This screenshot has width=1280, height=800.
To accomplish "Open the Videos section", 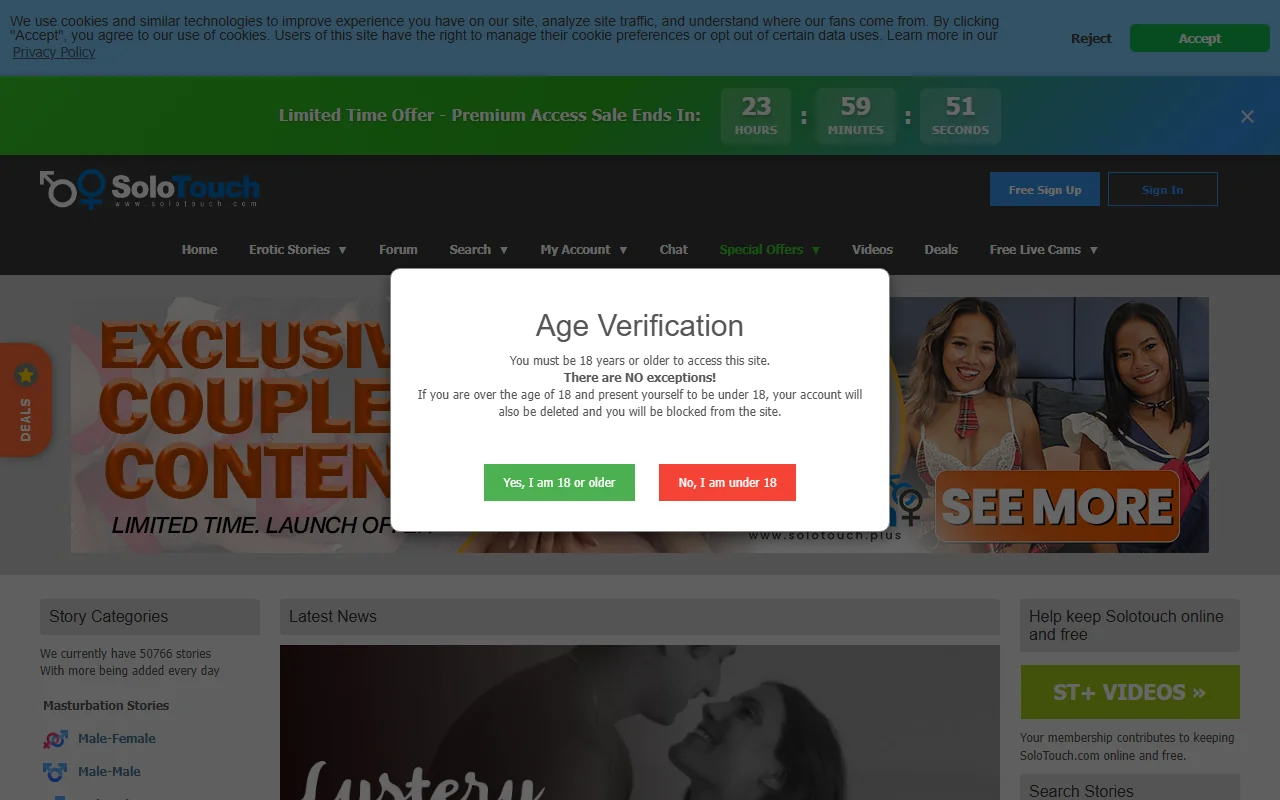I will pyautogui.click(x=872, y=249).
